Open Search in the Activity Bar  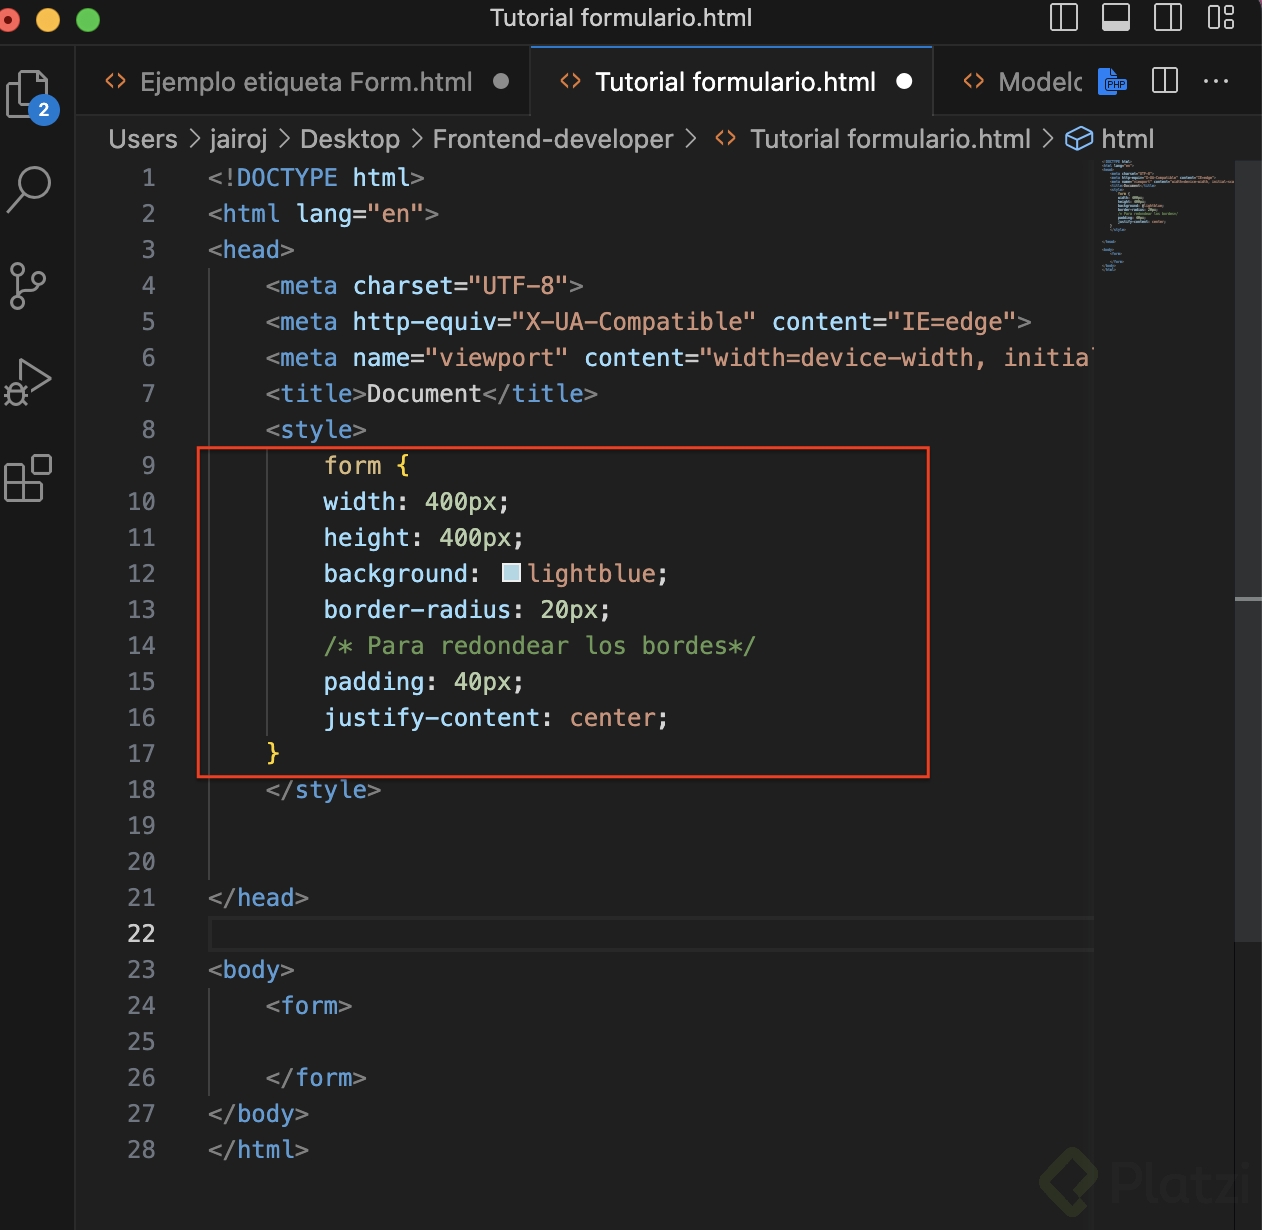coord(30,190)
